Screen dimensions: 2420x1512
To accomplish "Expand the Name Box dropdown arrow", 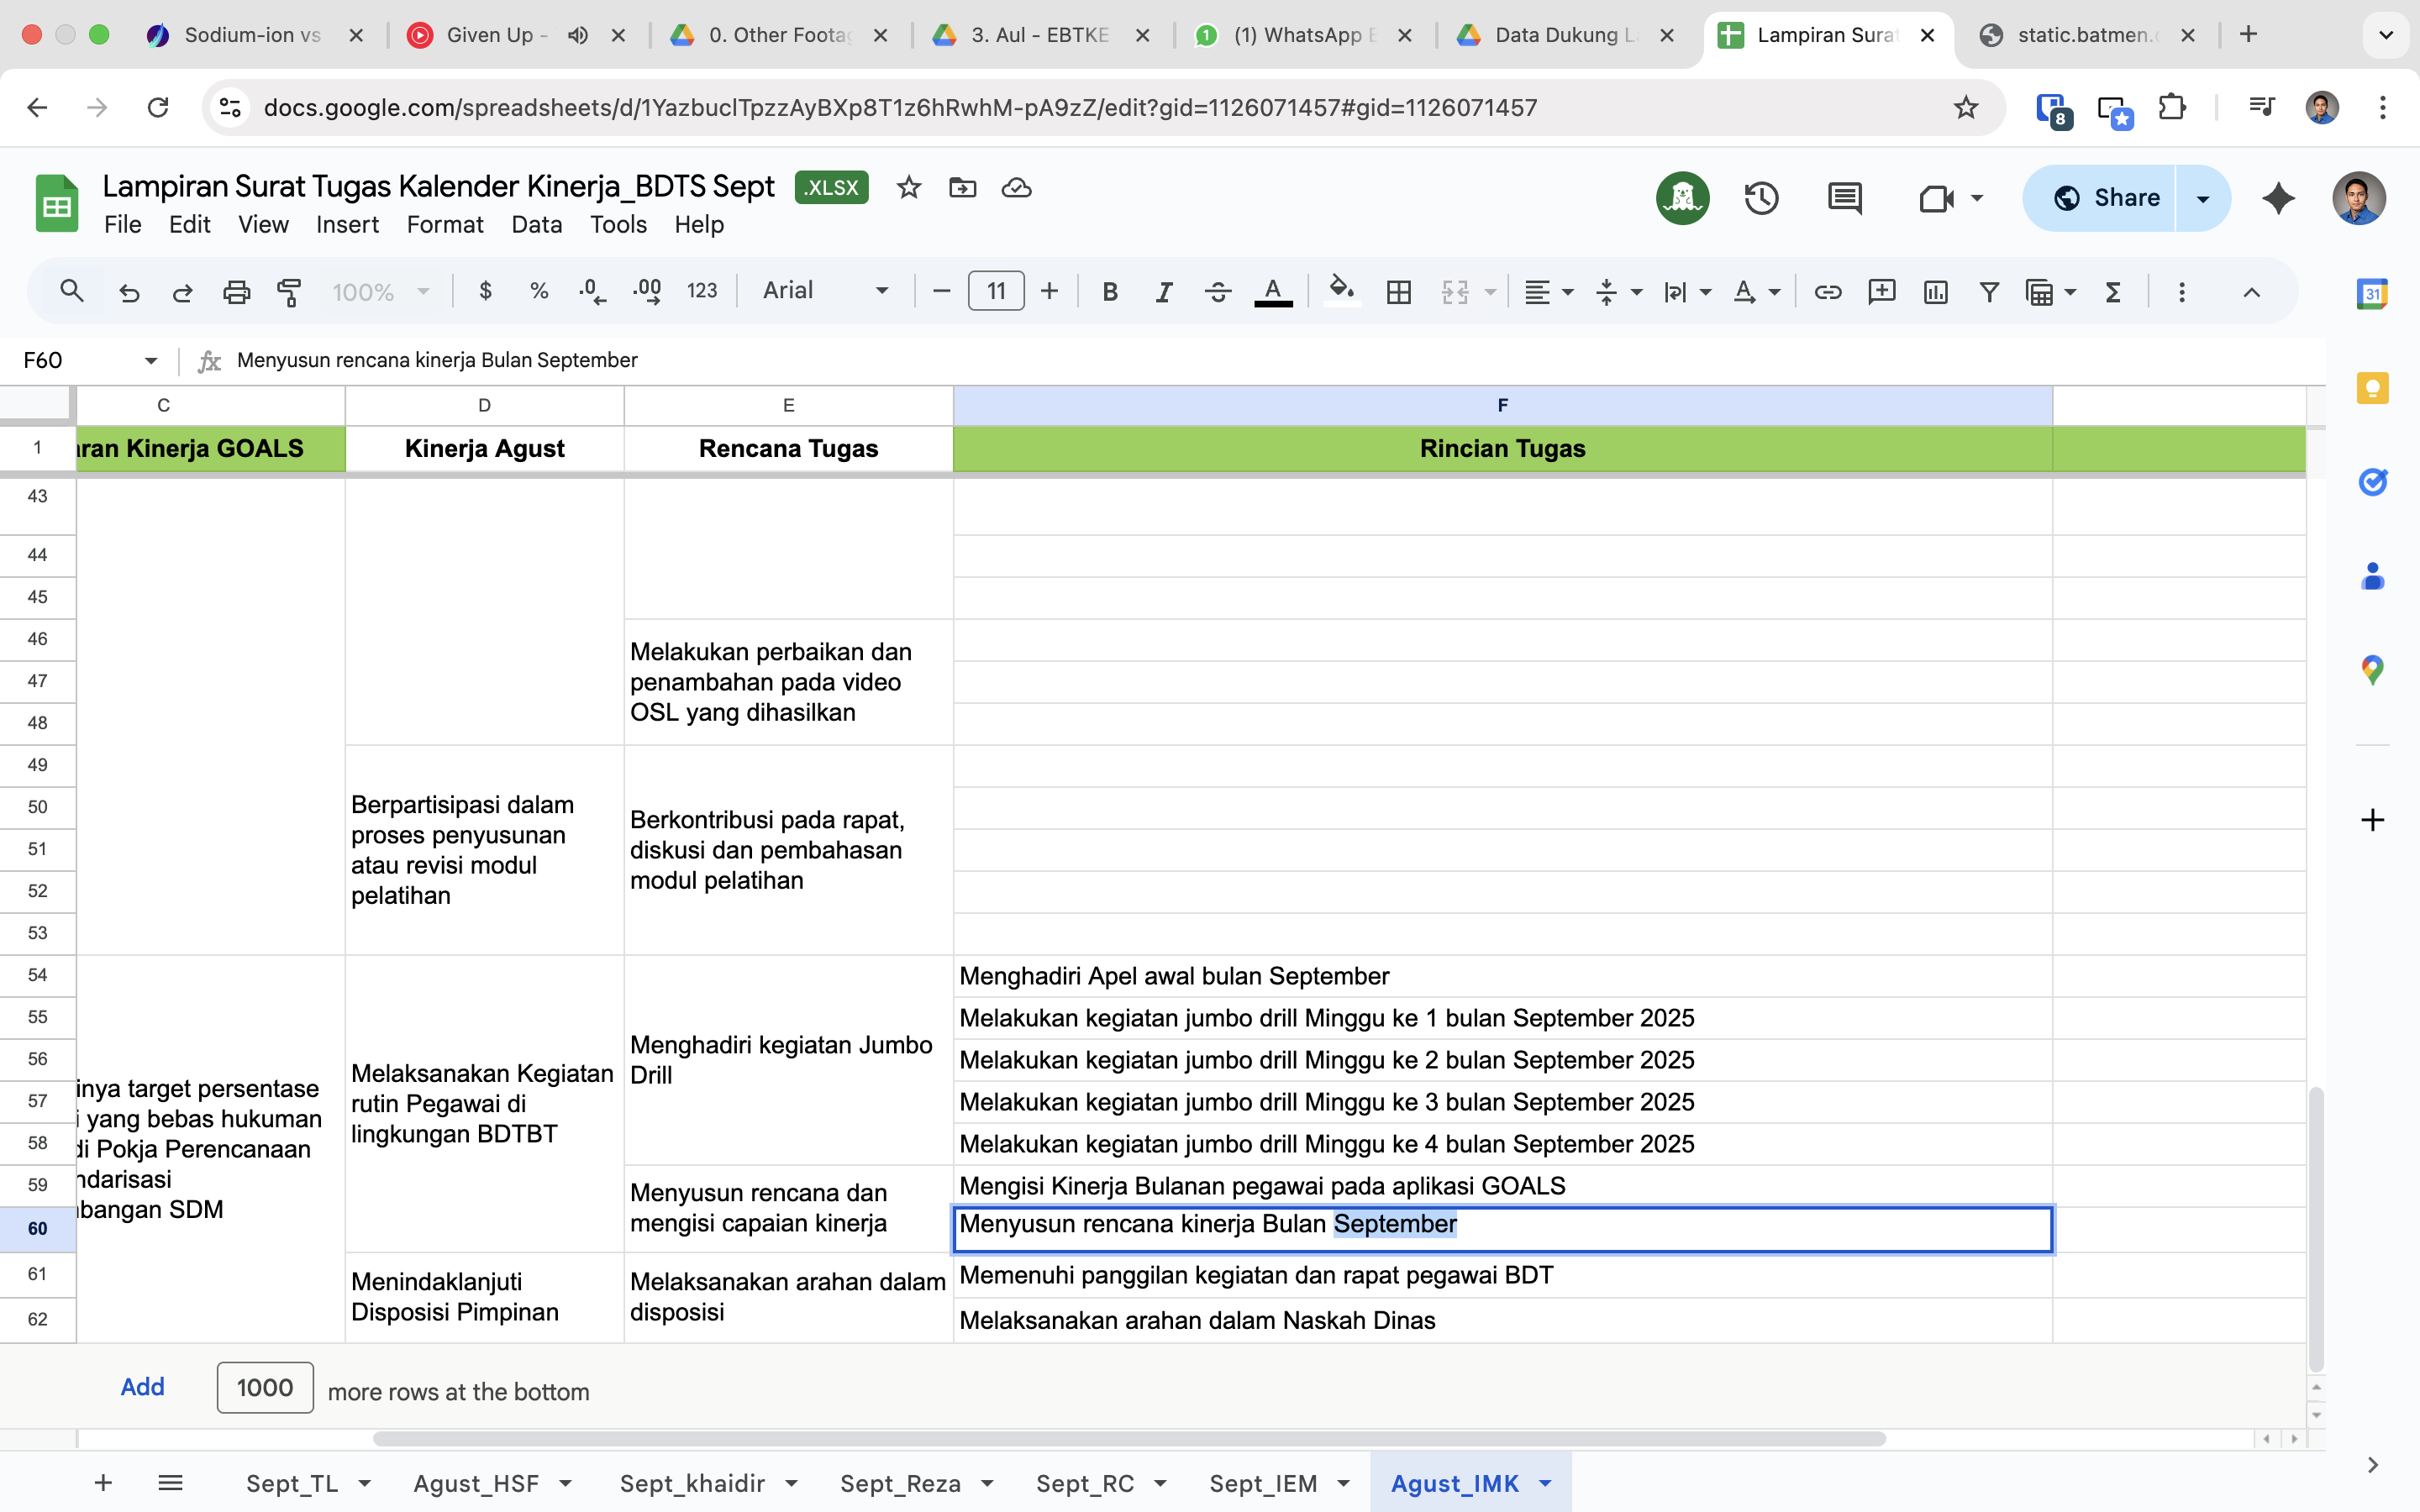I will [150, 360].
